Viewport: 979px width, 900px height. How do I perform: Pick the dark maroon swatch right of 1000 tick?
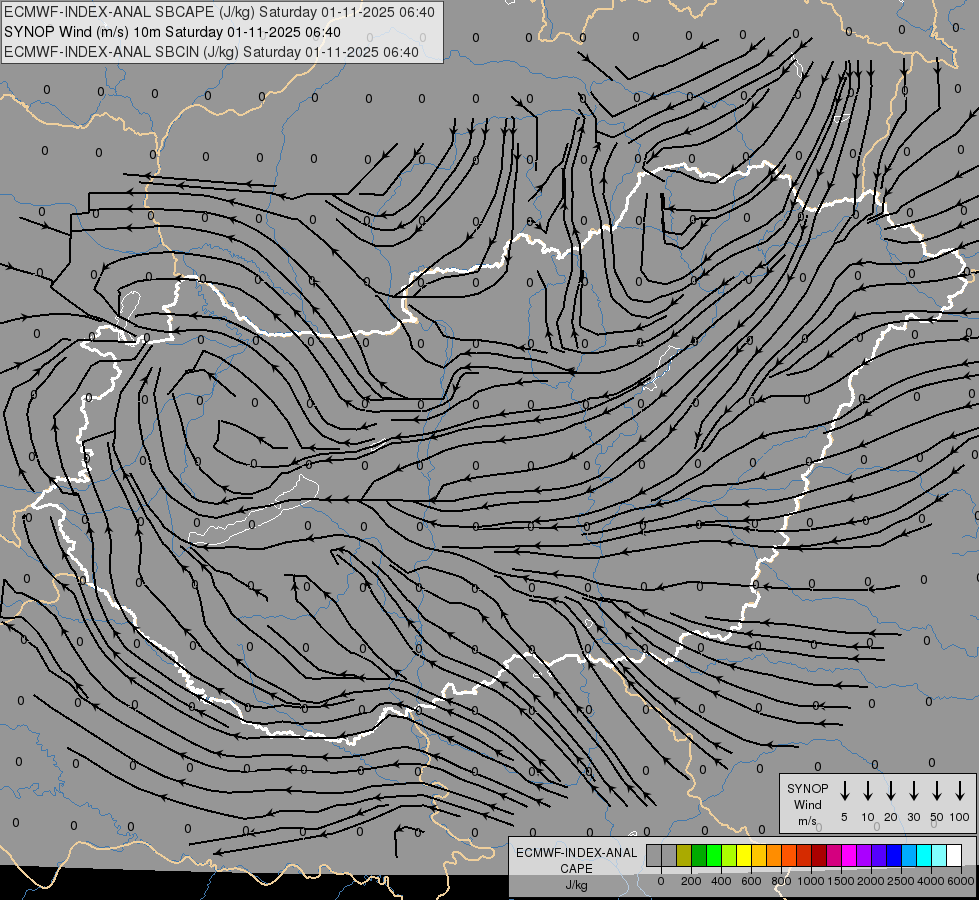coord(819,855)
